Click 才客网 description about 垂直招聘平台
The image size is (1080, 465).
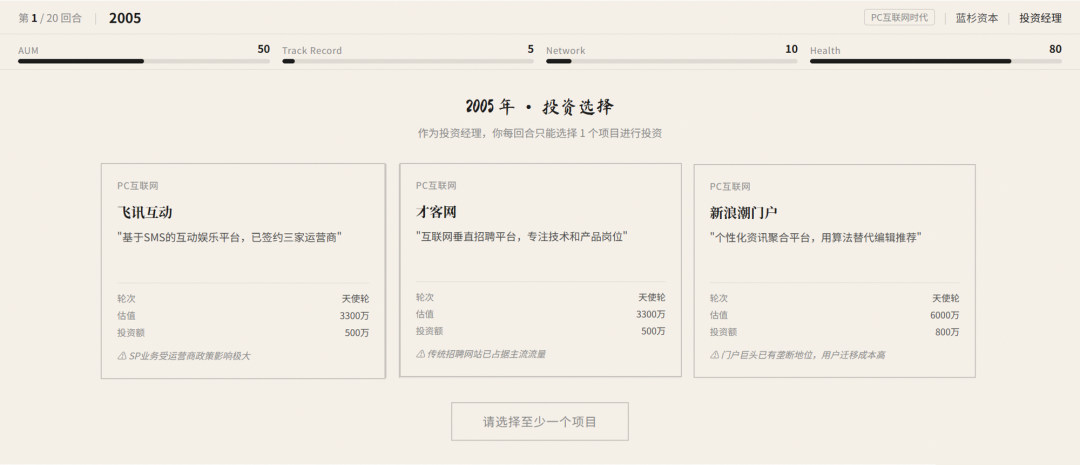point(522,236)
